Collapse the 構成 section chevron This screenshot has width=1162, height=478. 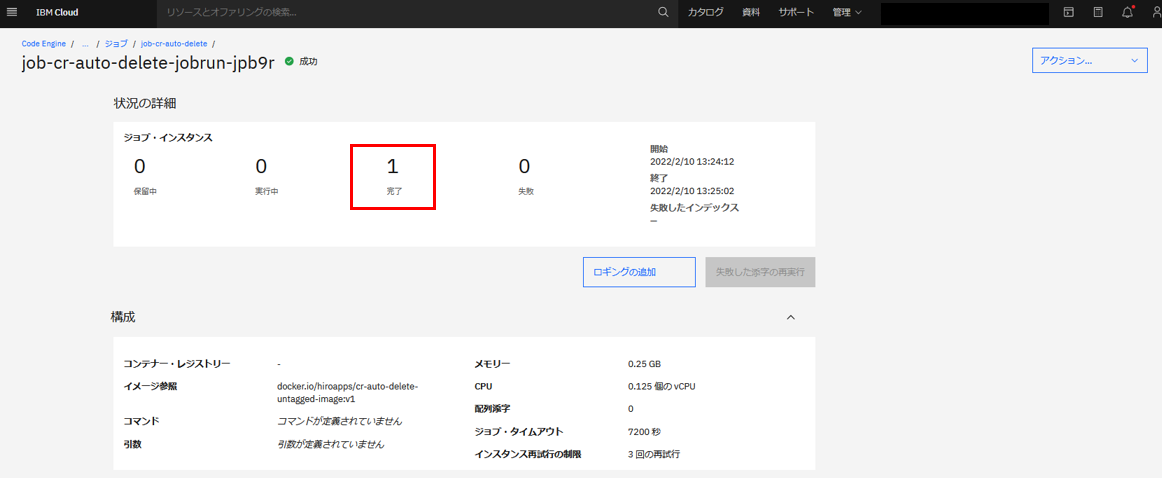791,317
